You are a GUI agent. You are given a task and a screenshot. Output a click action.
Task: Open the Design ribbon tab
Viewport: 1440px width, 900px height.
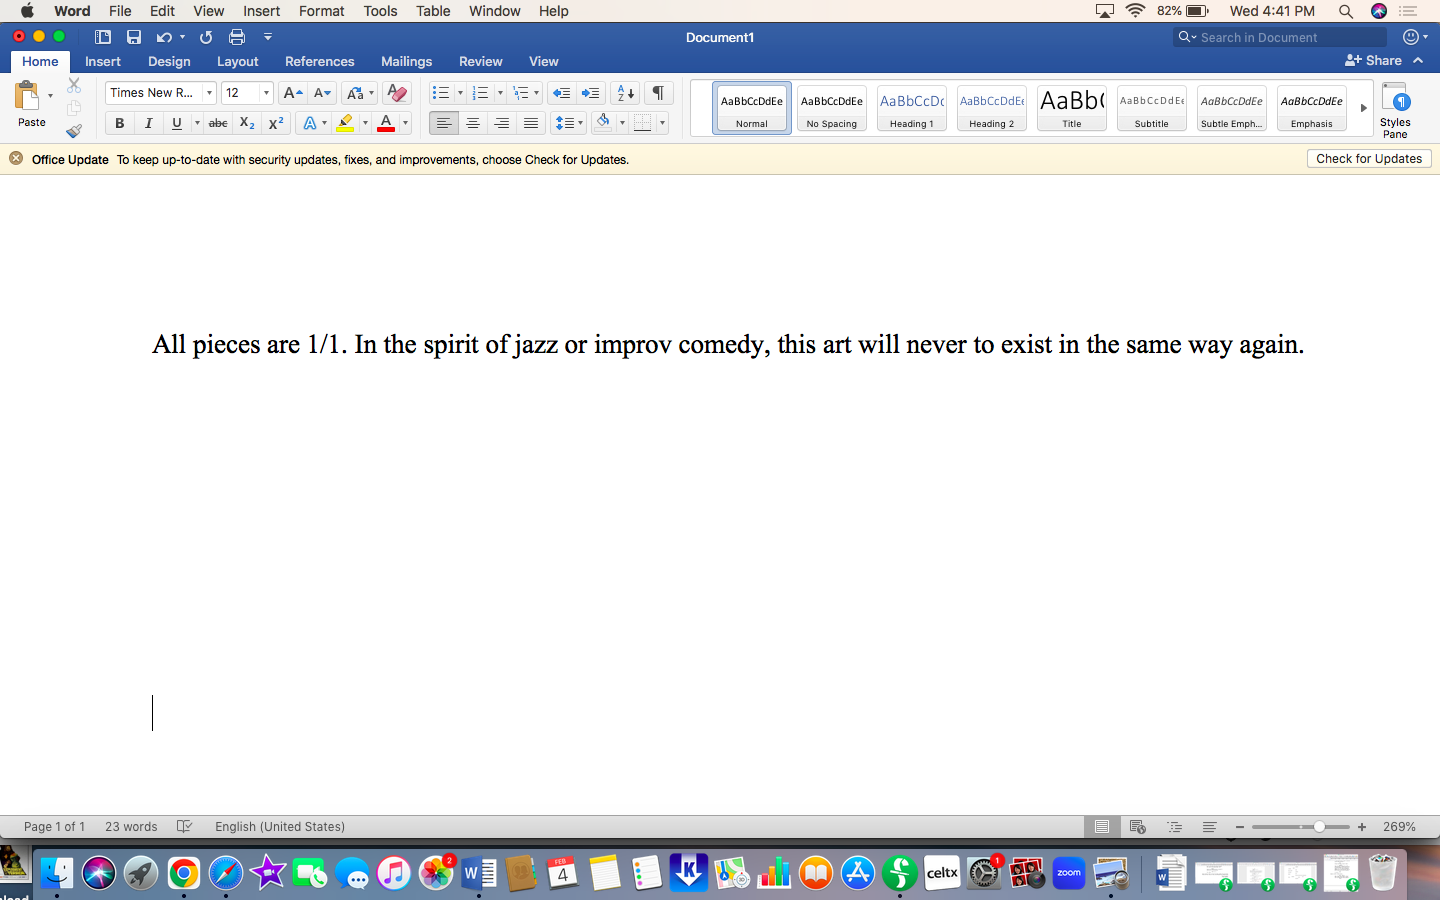coord(169,61)
